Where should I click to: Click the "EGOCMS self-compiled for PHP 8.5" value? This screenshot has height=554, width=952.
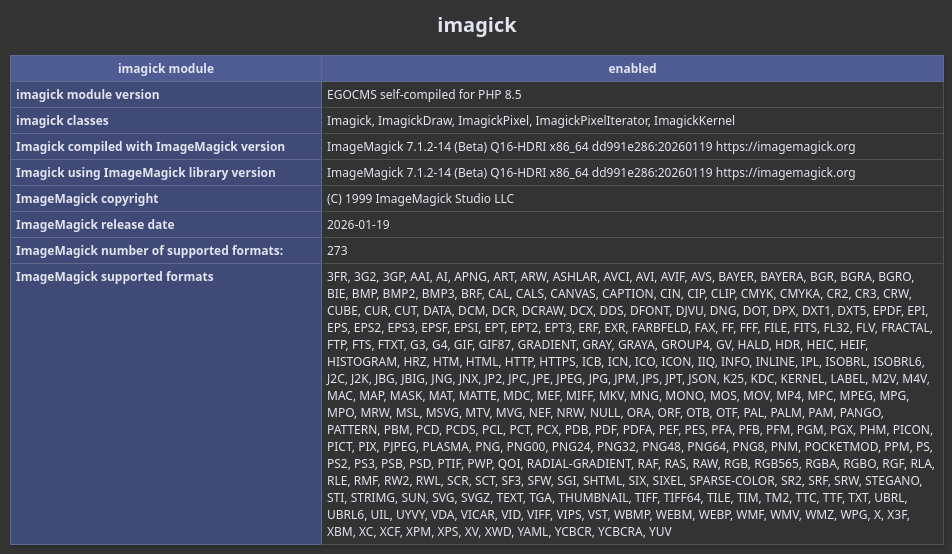tap(424, 95)
